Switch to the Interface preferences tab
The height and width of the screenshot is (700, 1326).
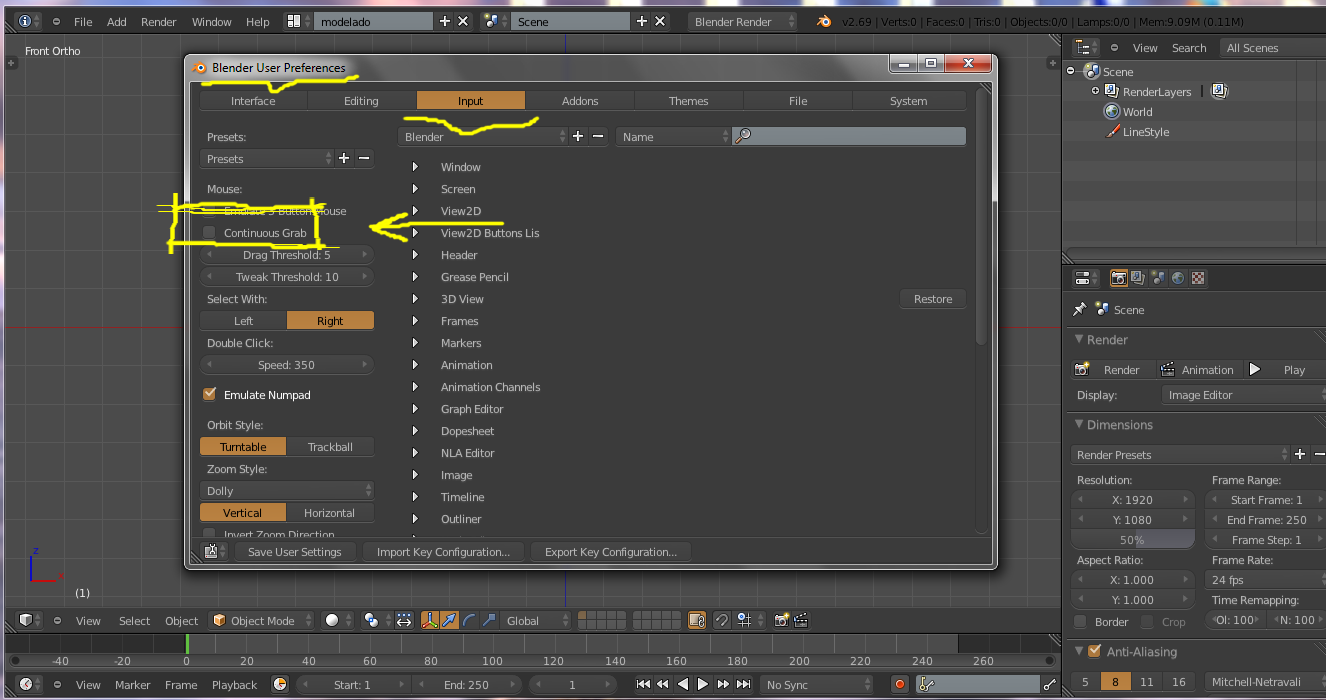point(253,101)
